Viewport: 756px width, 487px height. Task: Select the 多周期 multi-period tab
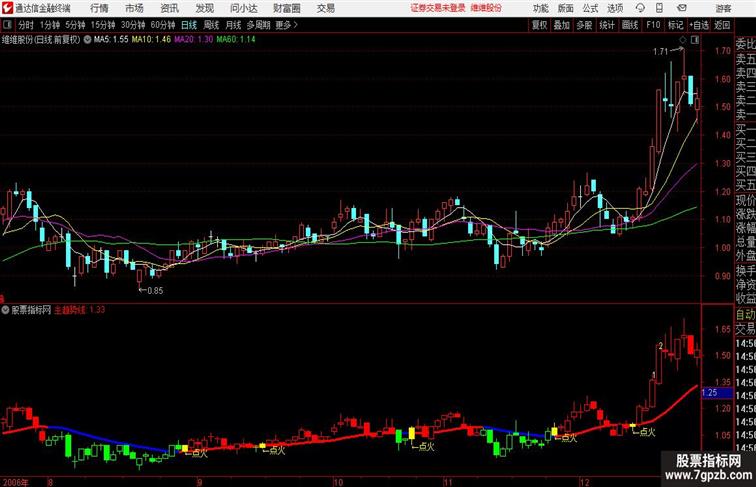coord(258,25)
